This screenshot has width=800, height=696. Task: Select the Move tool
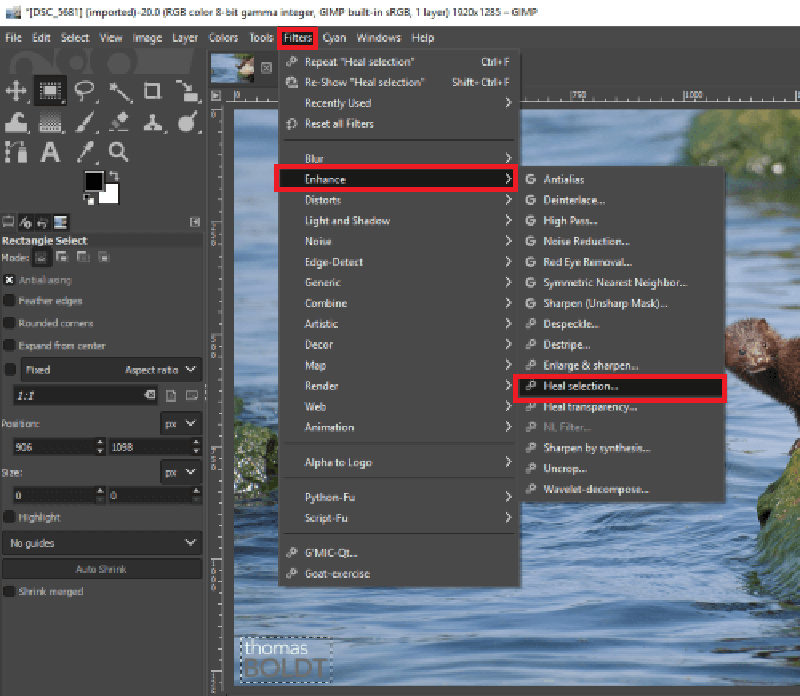click(x=17, y=89)
